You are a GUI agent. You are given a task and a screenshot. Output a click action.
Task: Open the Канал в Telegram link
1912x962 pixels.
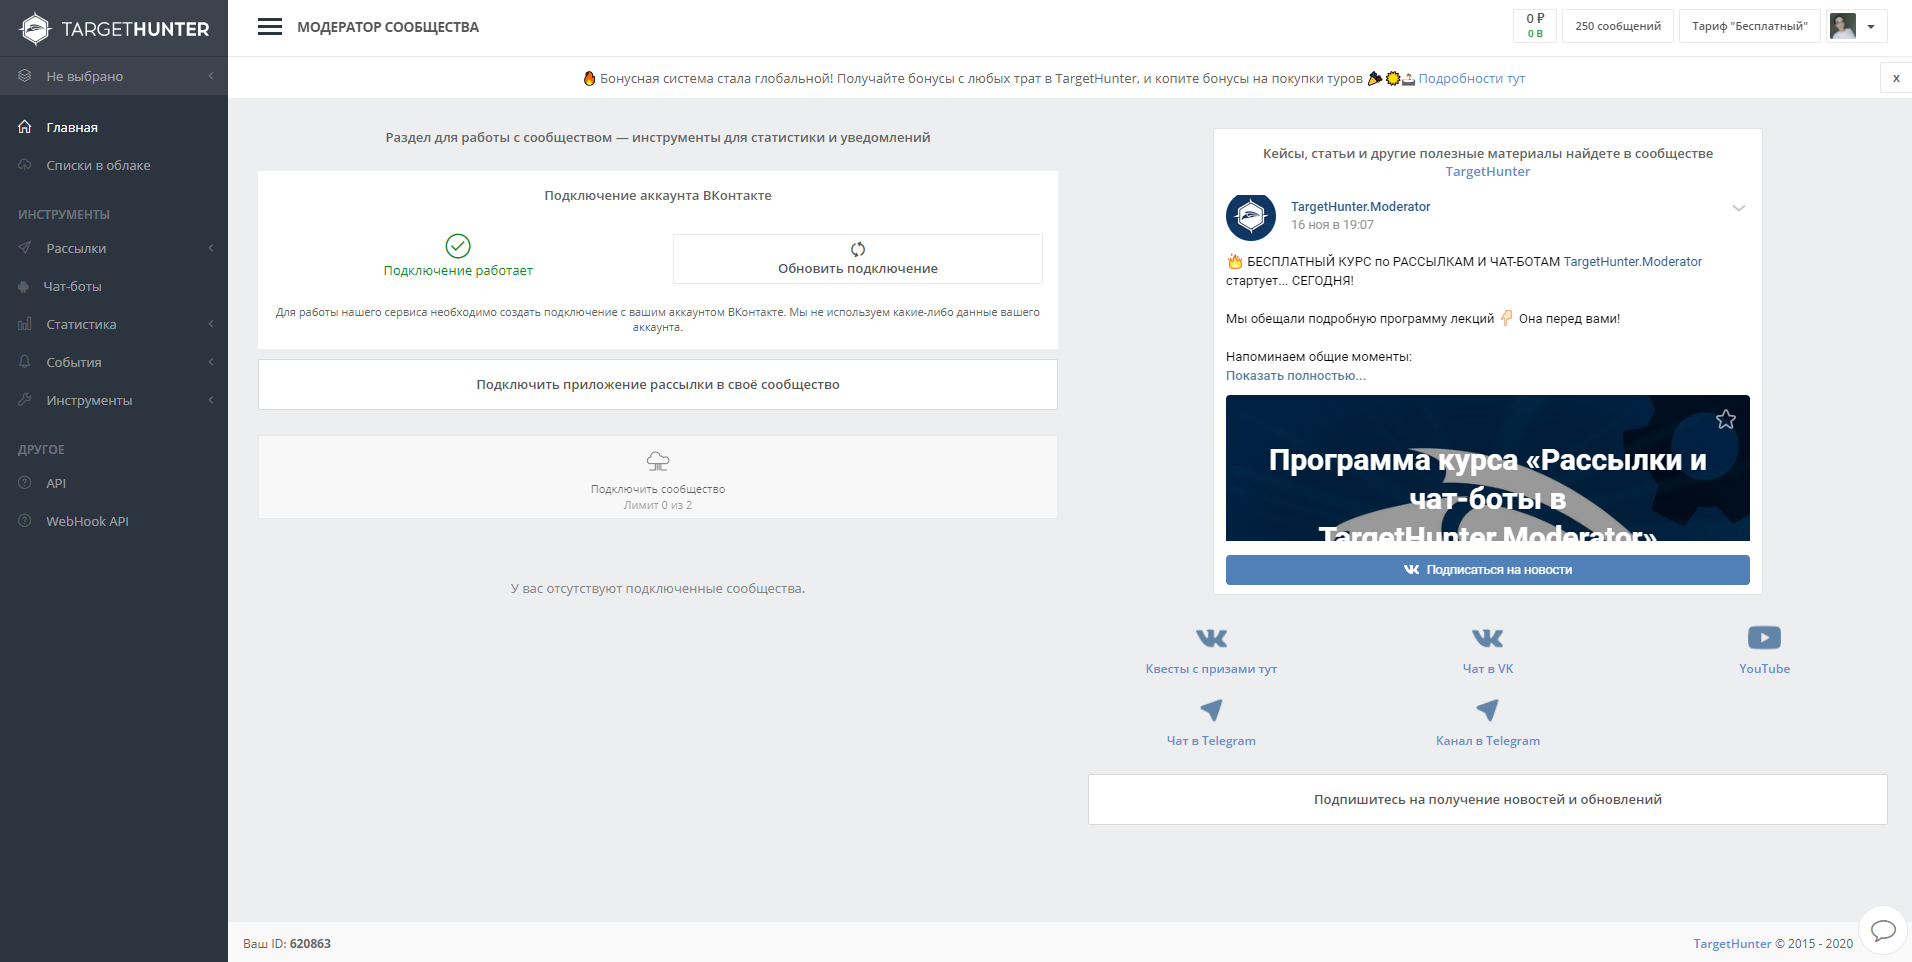[x=1488, y=741]
